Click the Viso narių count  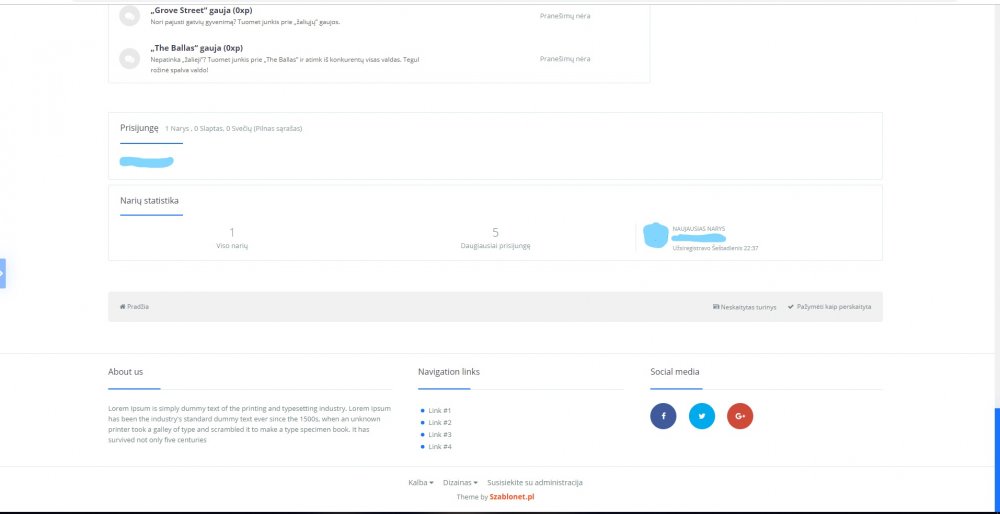(232, 233)
